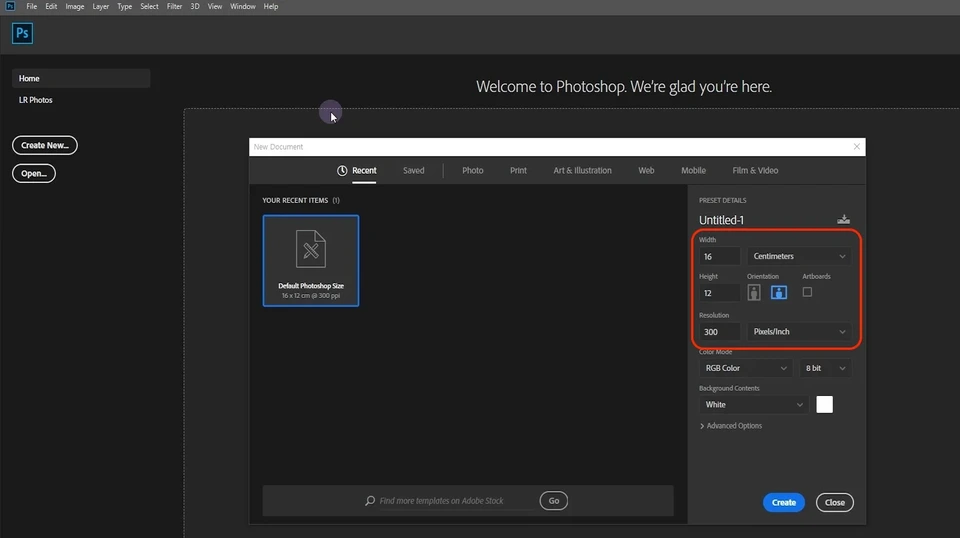Switch to the Saved tab
960x538 pixels.
pyautogui.click(x=413, y=171)
